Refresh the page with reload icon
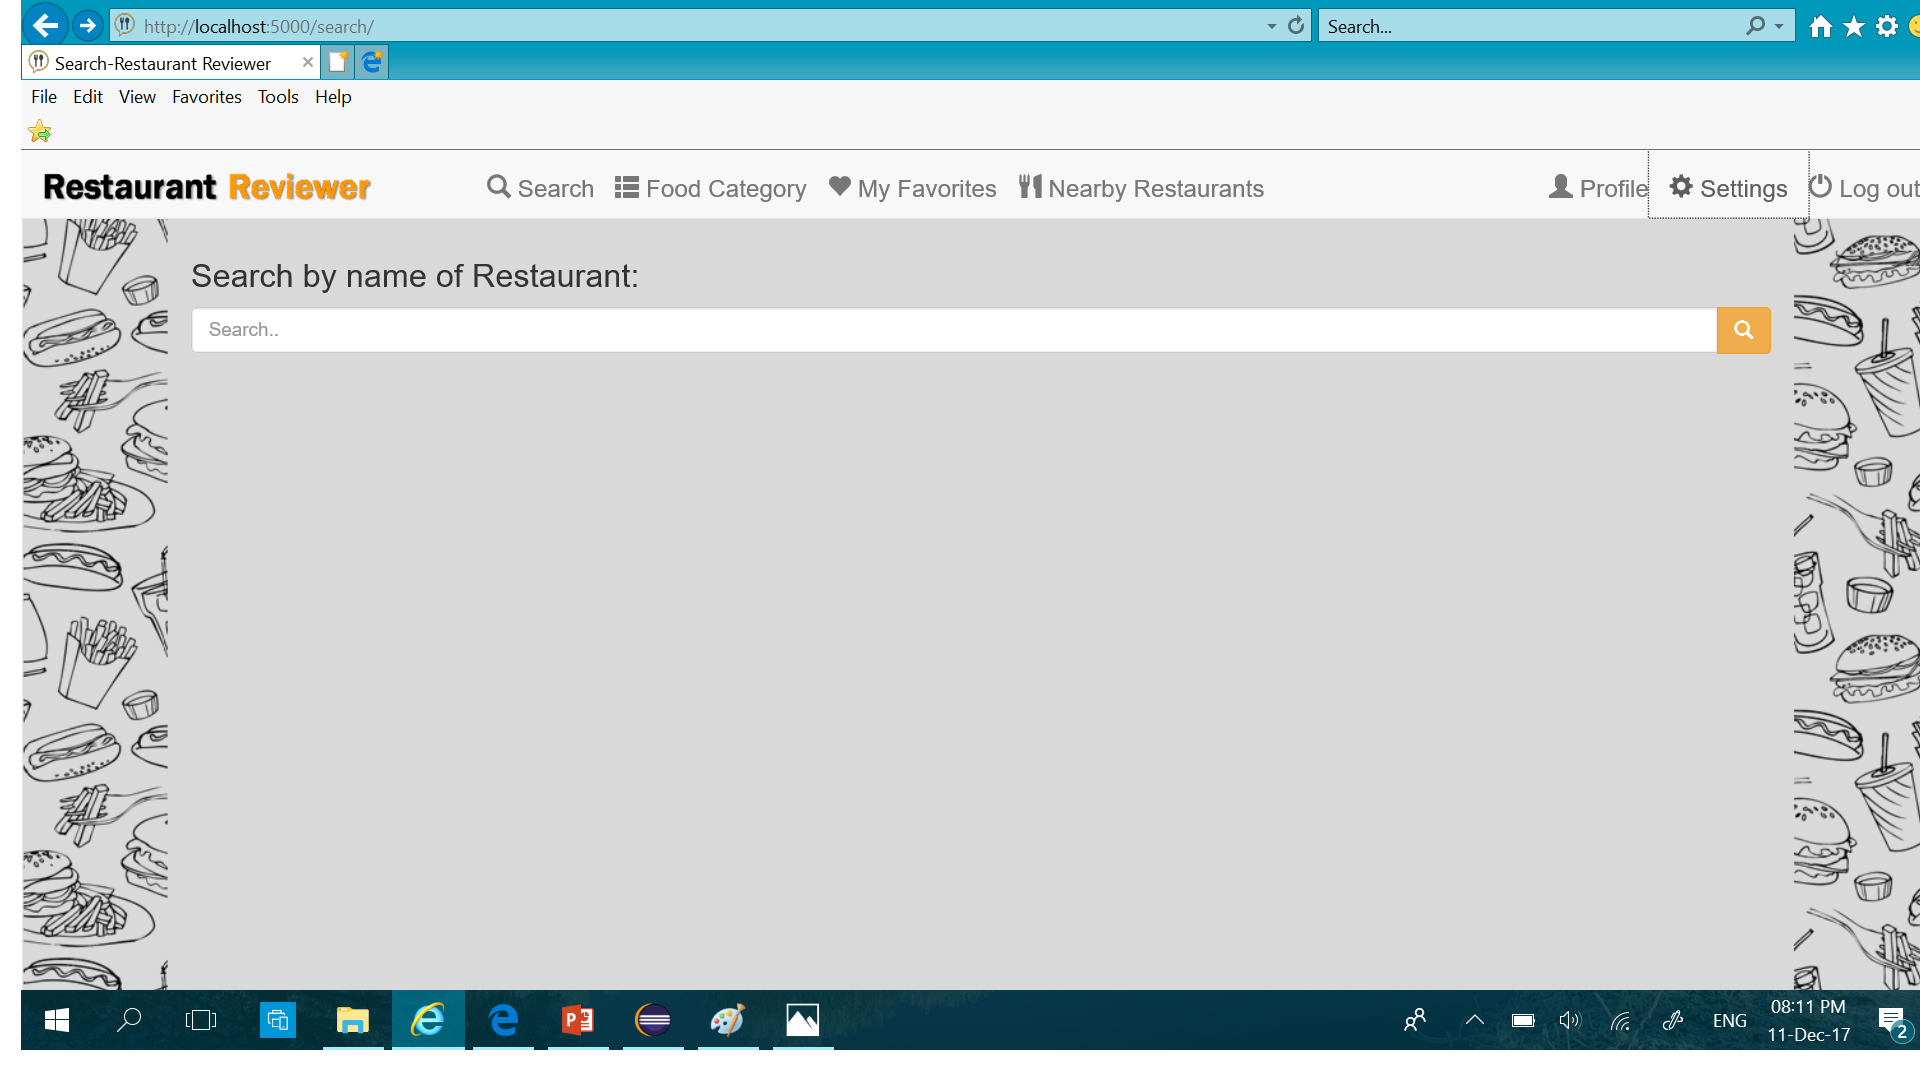The image size is (1920, 1080). coord(1296,26)
